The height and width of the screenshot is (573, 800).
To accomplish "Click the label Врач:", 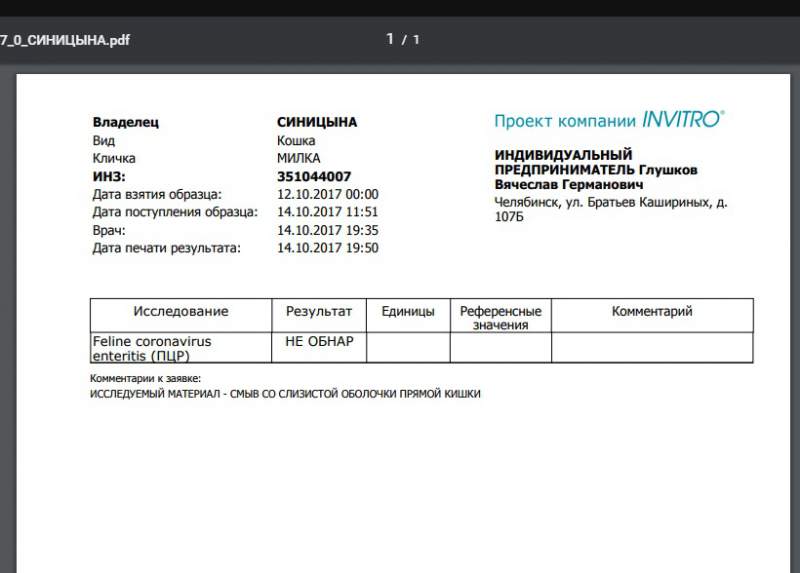I will coord(109,230).
